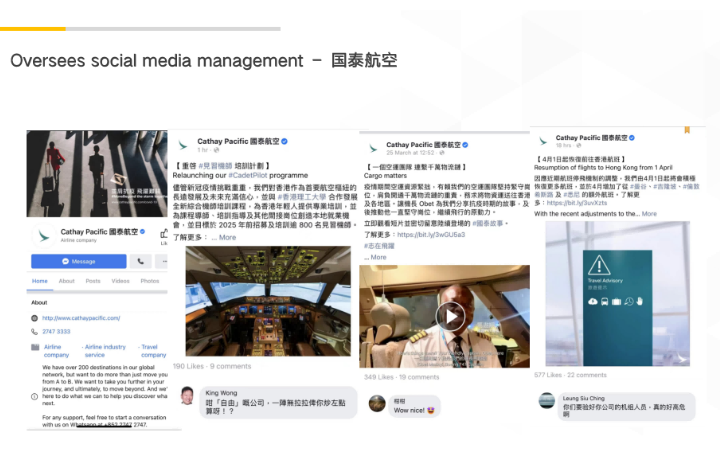Image resolution: width=720 pixels, height=450 pixels.
Task: Click Cathay Pacific logo on page profile
Action: tap(44, 236)
